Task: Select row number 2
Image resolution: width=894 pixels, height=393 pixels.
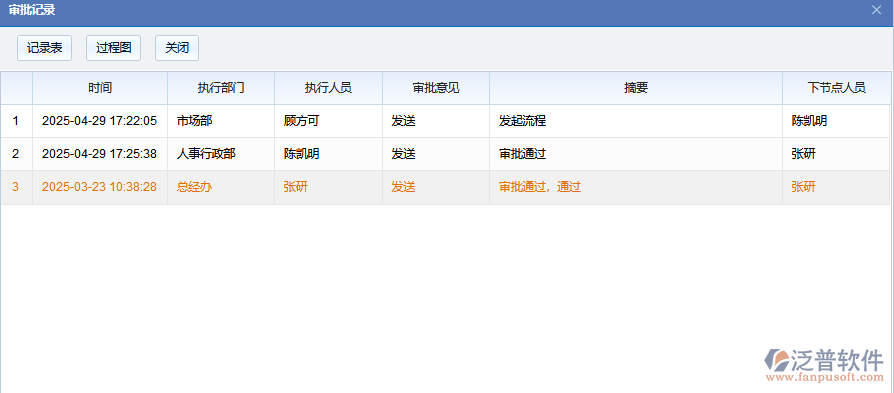Action: pos(15,154)
